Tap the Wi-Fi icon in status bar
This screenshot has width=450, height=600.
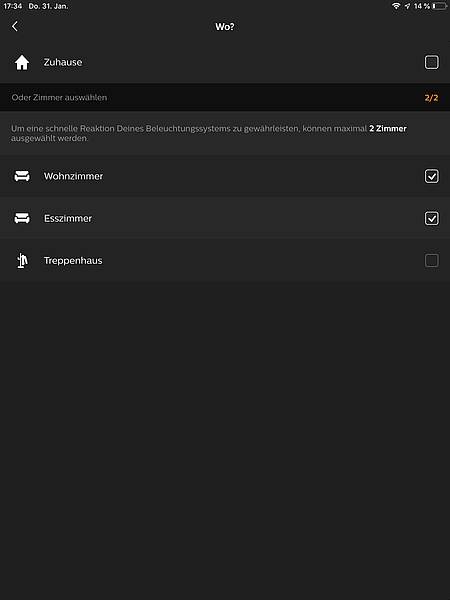pos(396,6)
